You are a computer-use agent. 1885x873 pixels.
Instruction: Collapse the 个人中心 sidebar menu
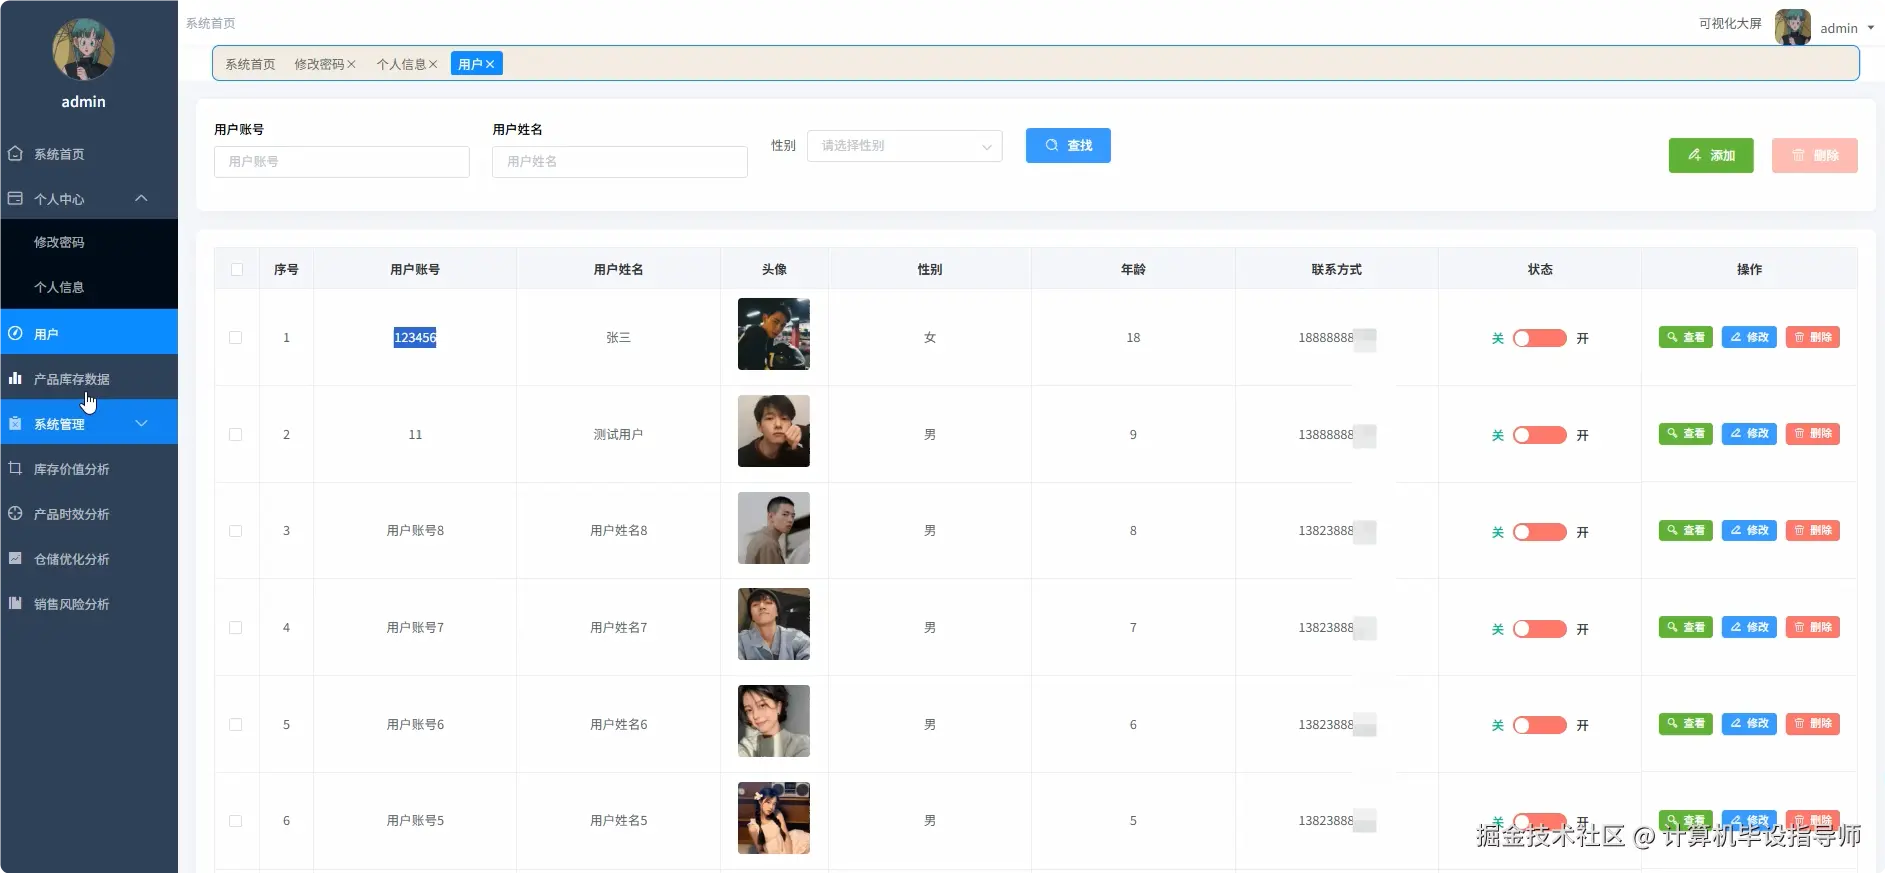pos(141,198)
